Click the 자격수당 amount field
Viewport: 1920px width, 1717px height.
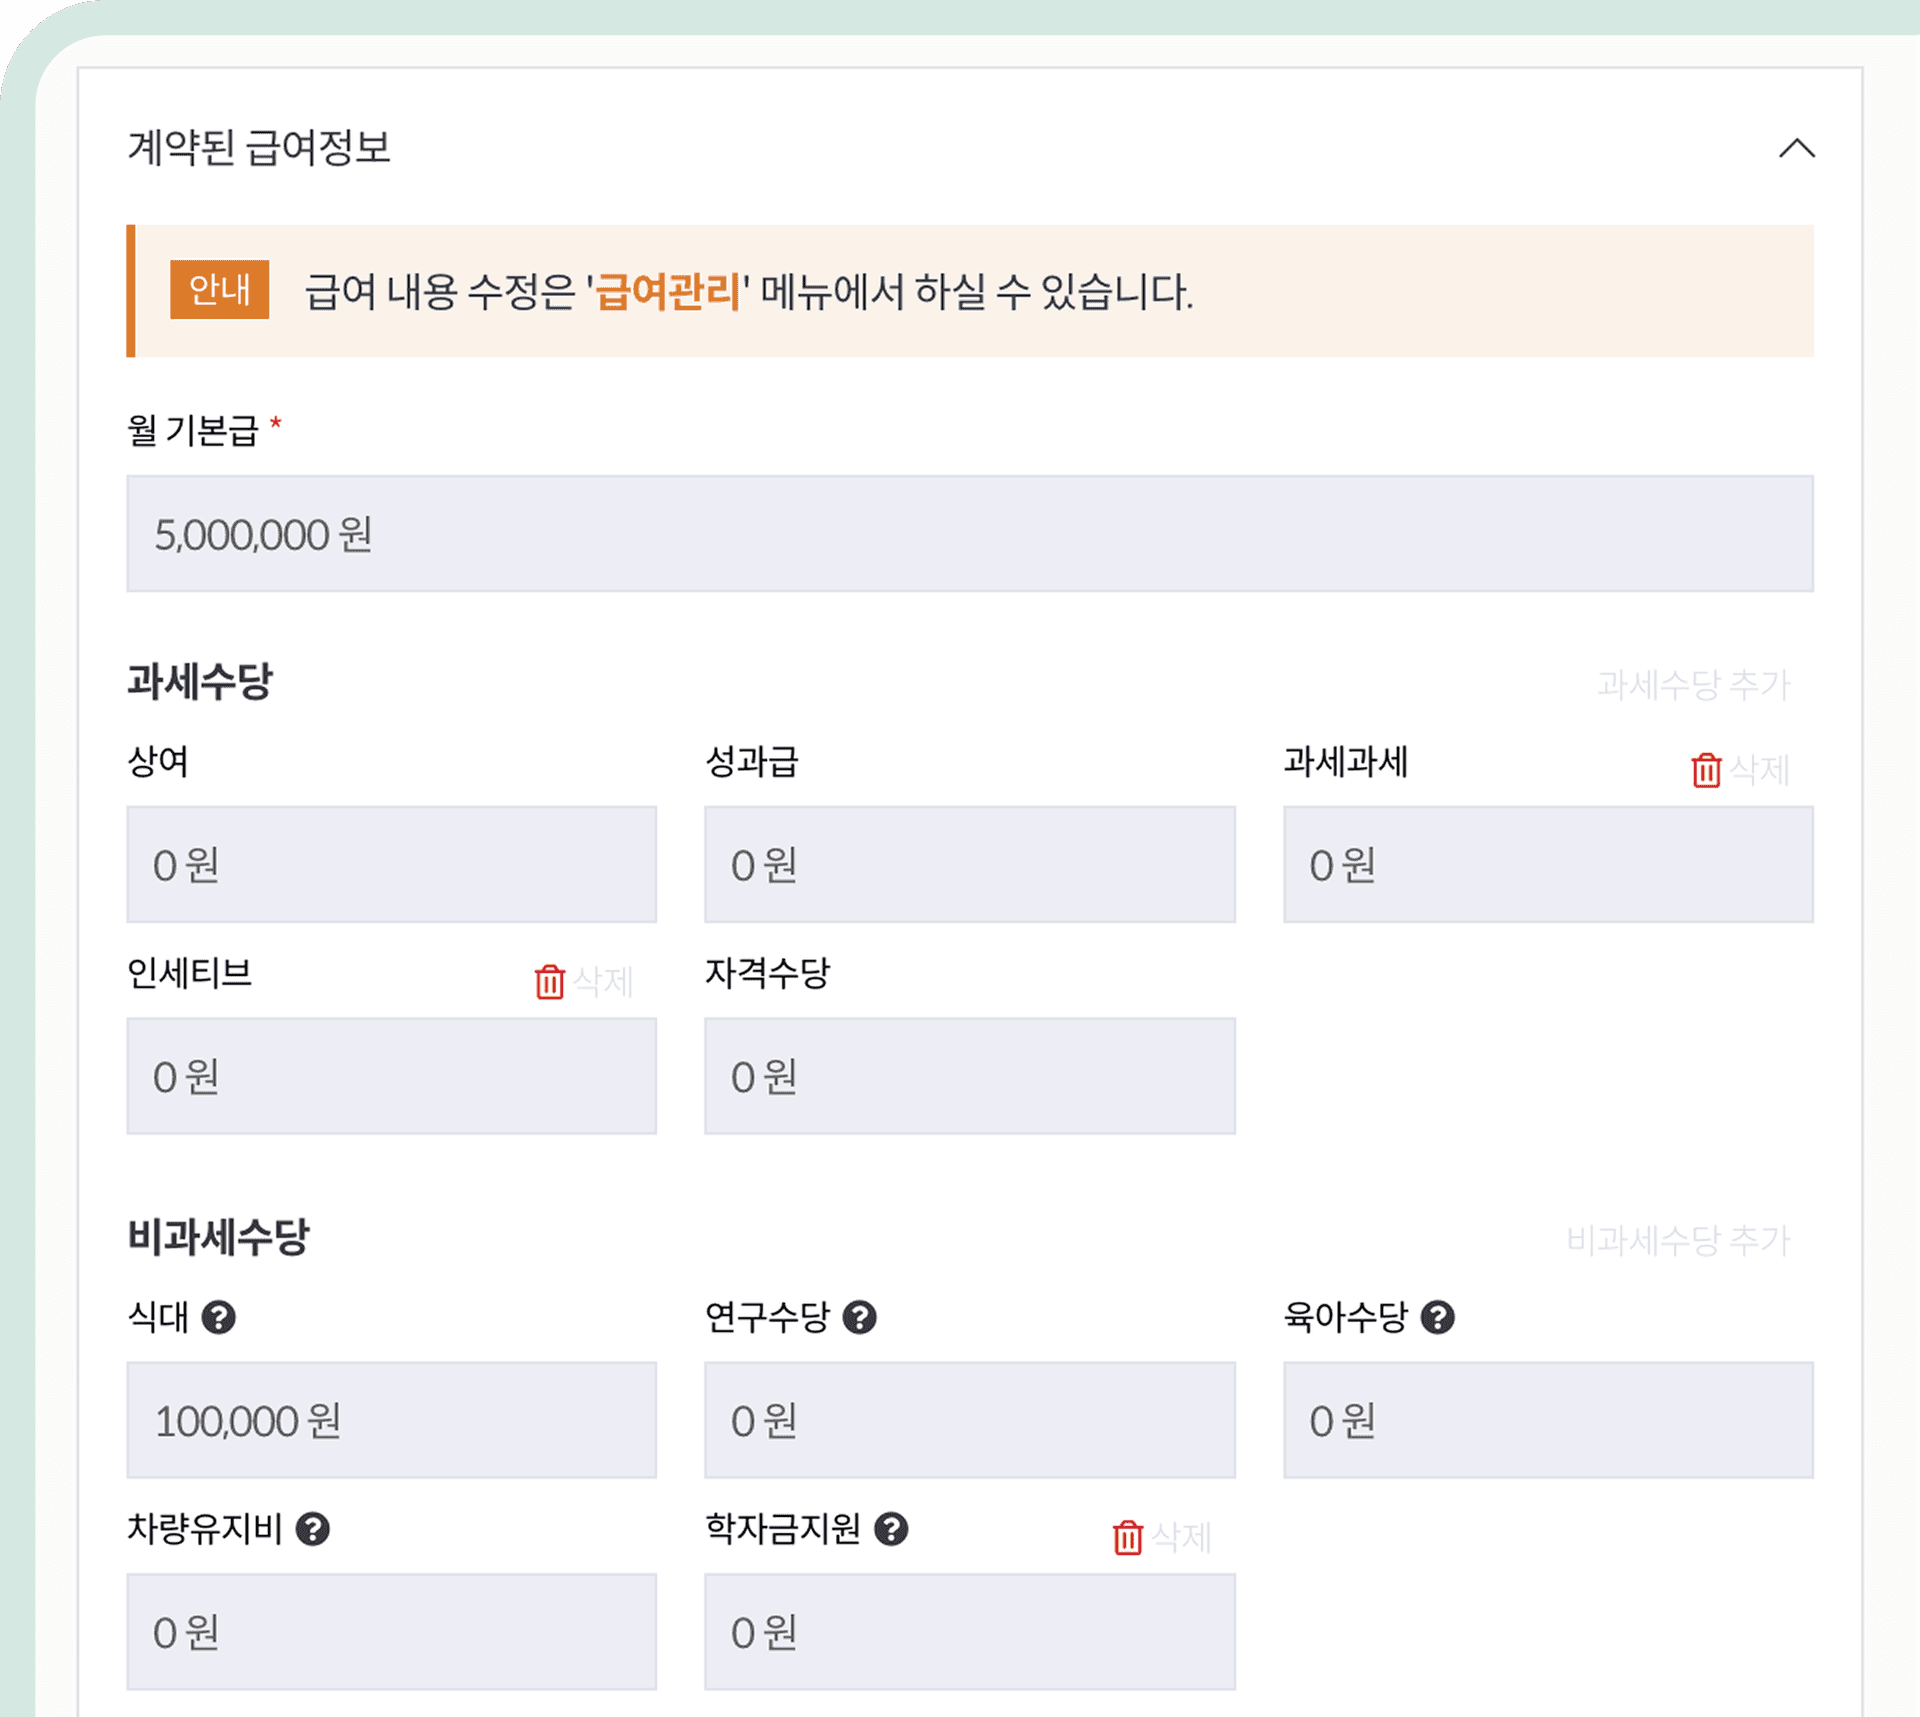point(969,1076)
